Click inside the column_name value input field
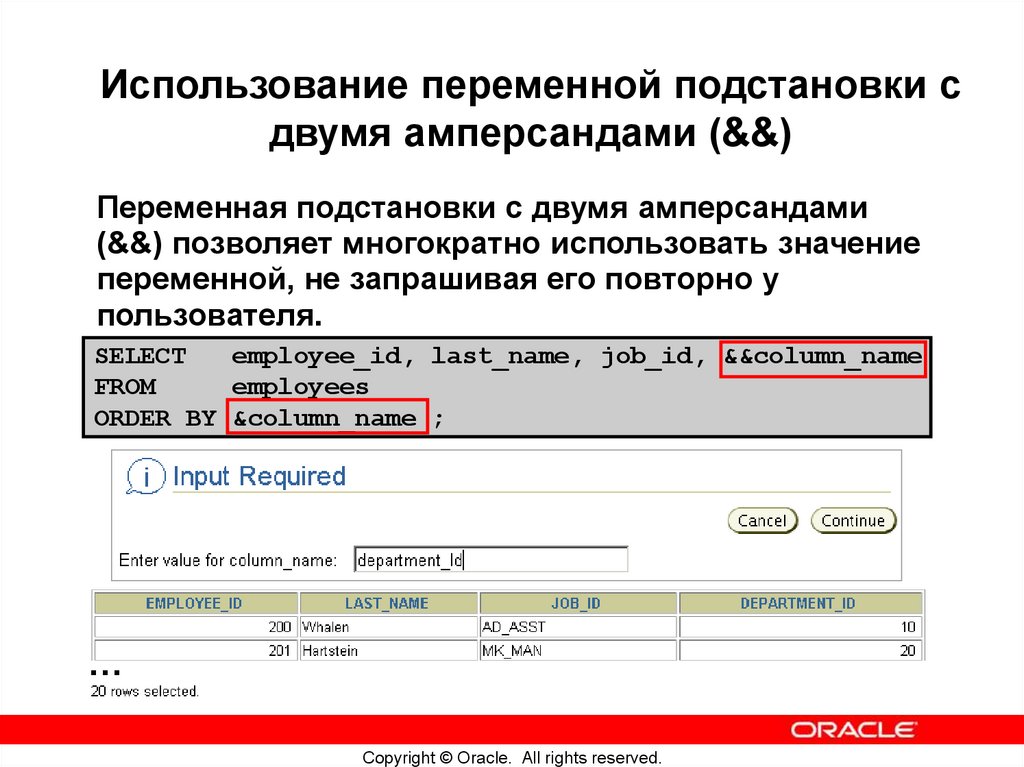This screenshot has width=1024, height=767. [490, 559]
